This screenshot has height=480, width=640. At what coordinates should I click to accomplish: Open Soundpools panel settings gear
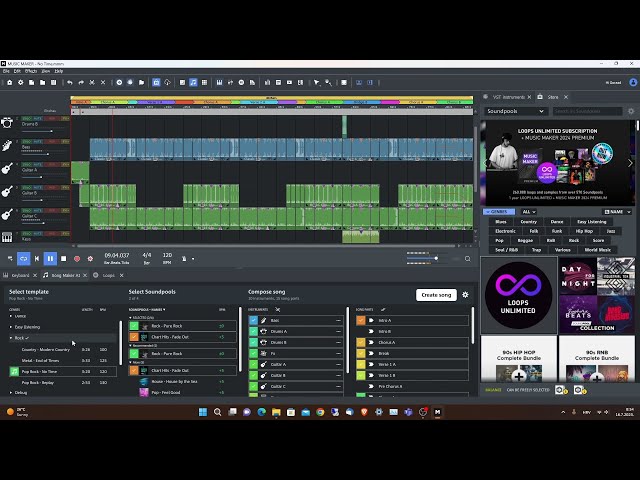tap(631, 111)
